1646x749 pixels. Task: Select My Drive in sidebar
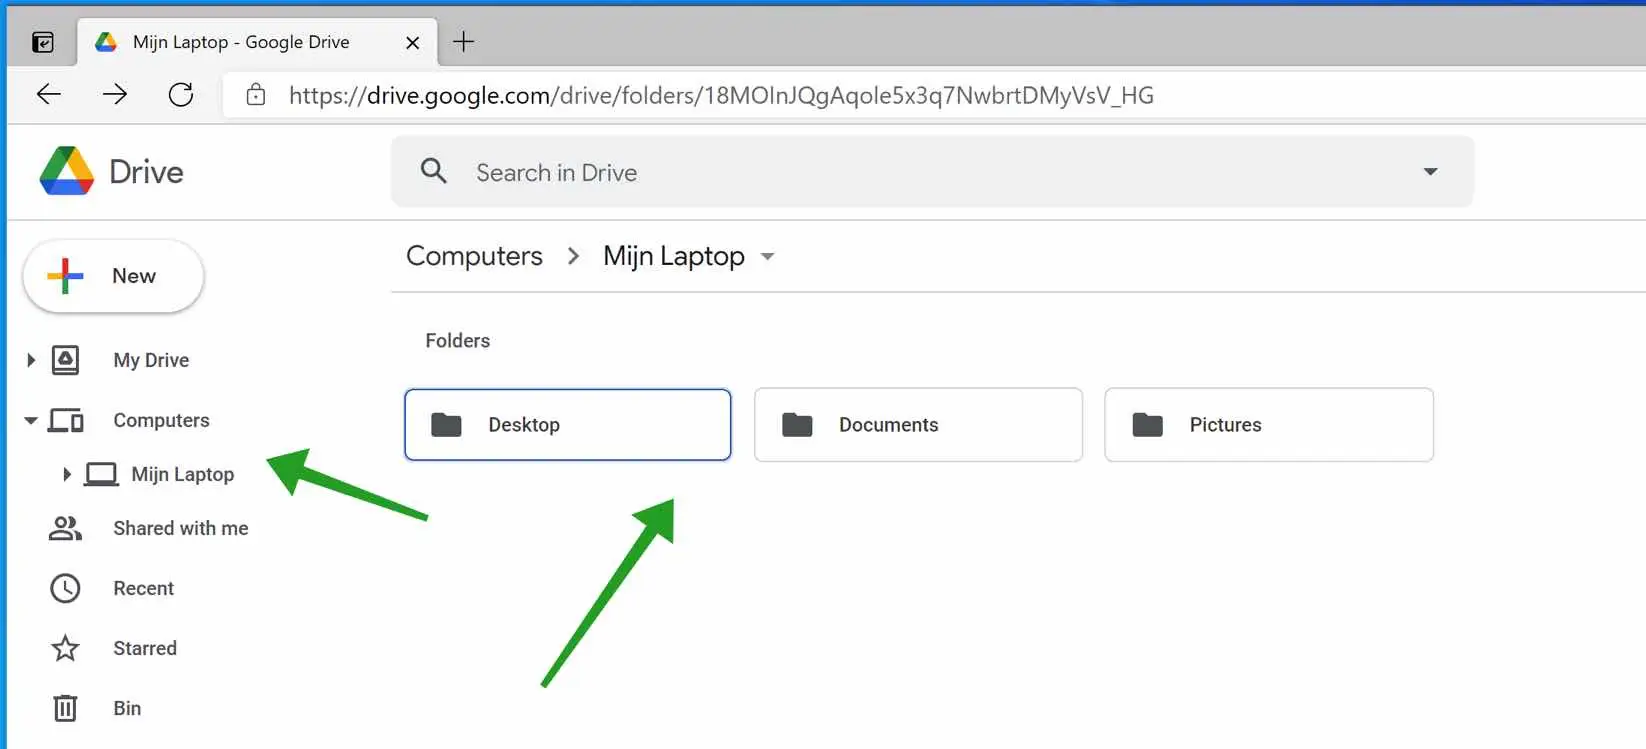[x=151, y=360]
